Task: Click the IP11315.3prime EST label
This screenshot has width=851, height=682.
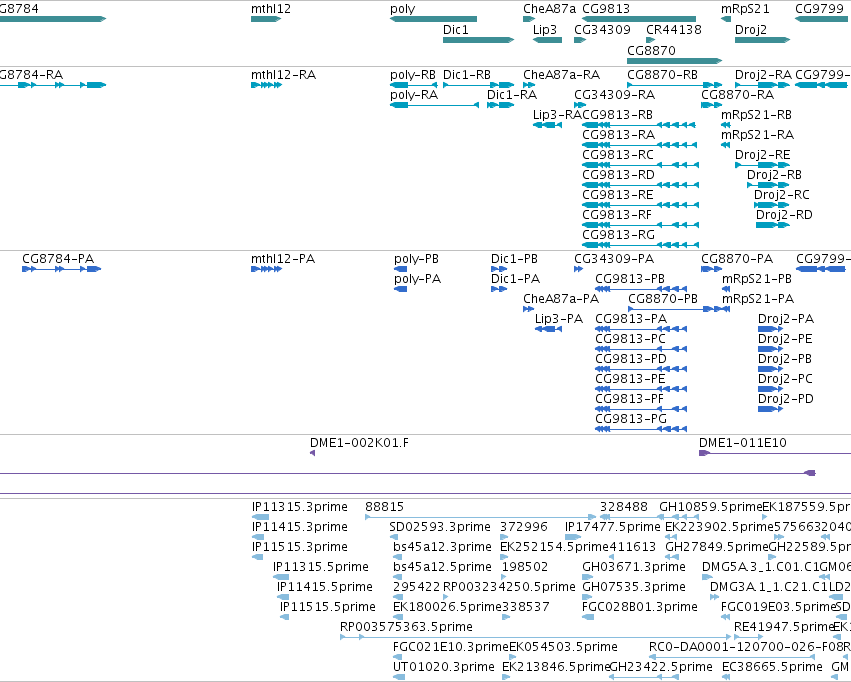Action: coord(300,507)
